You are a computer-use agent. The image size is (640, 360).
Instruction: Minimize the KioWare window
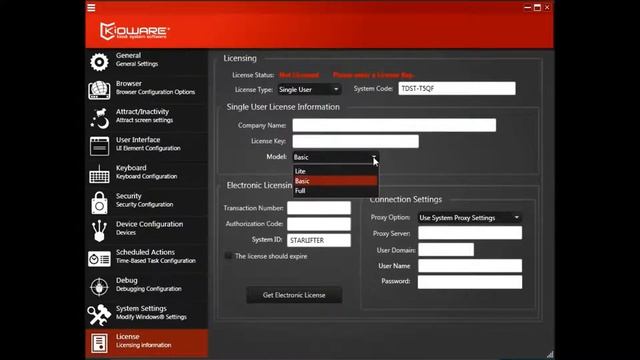[527, 7]
